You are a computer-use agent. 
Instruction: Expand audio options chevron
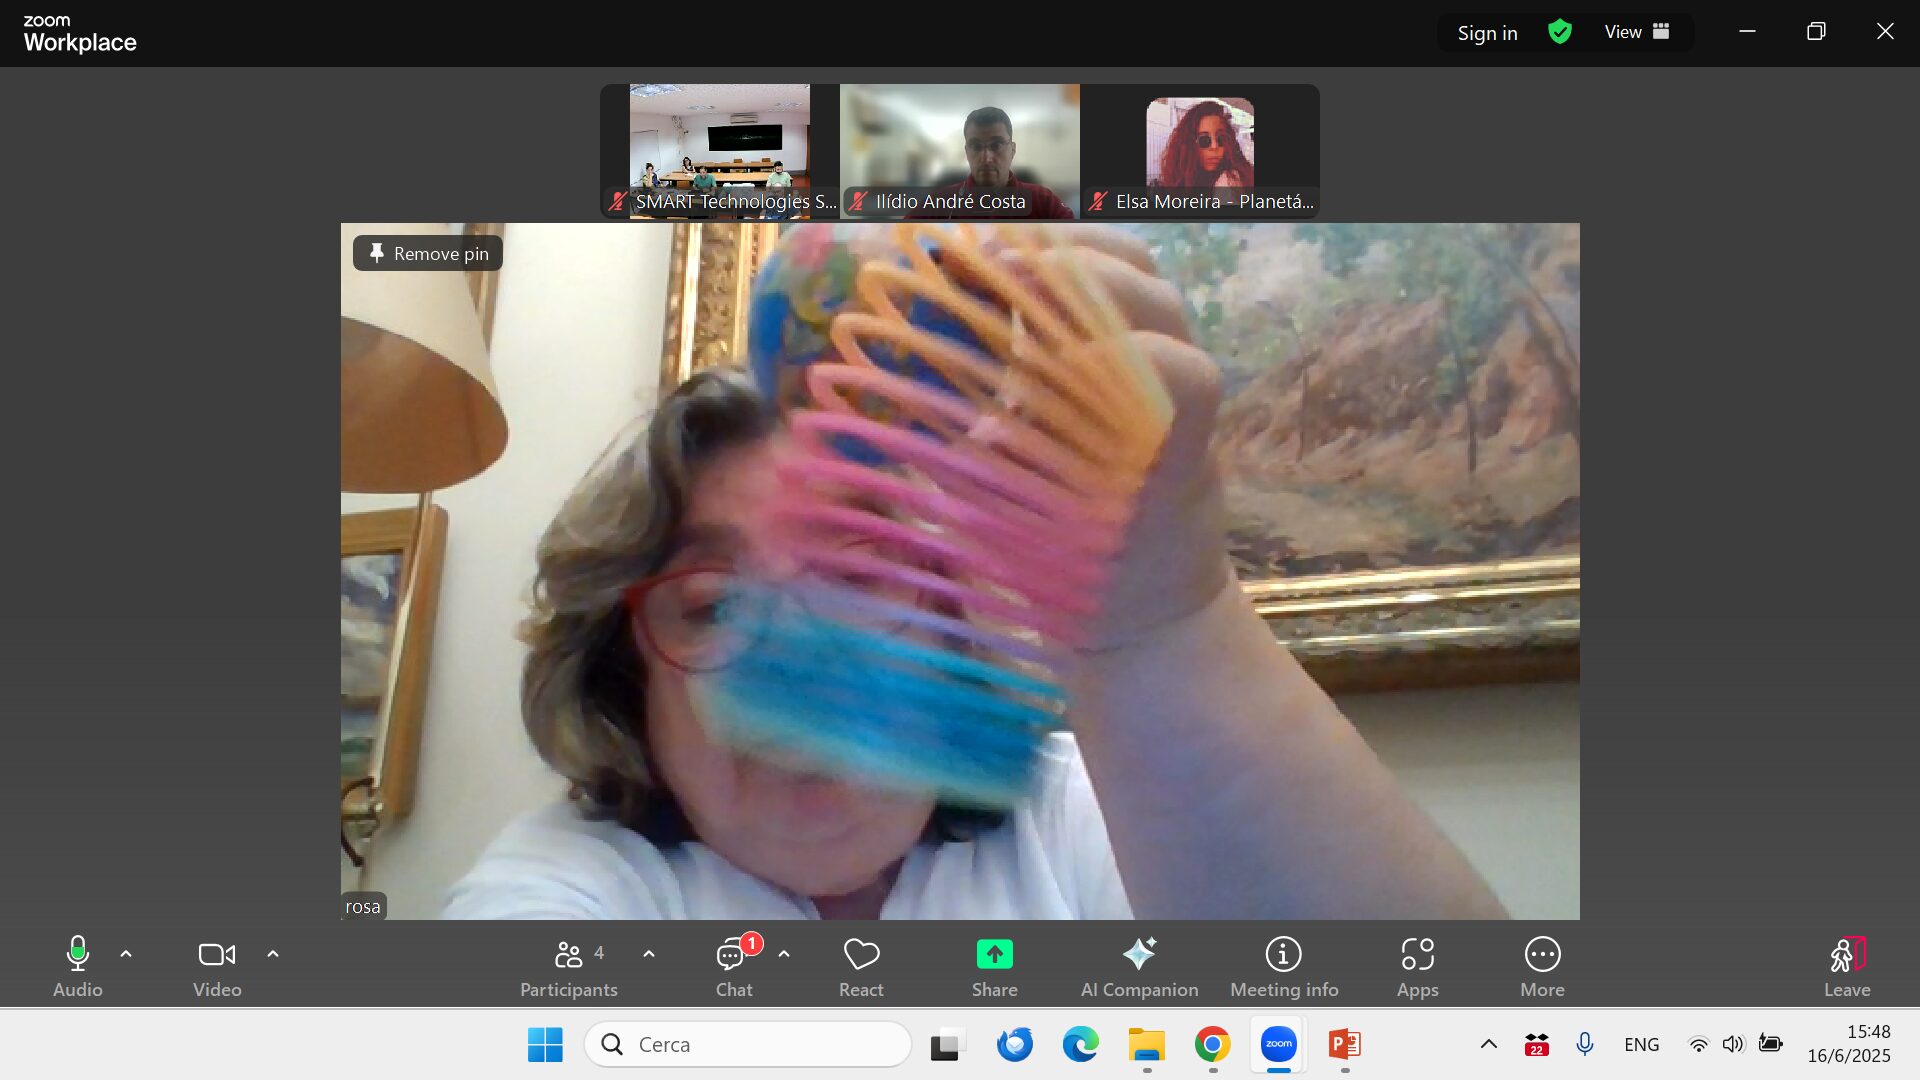[x=126, y=954]
